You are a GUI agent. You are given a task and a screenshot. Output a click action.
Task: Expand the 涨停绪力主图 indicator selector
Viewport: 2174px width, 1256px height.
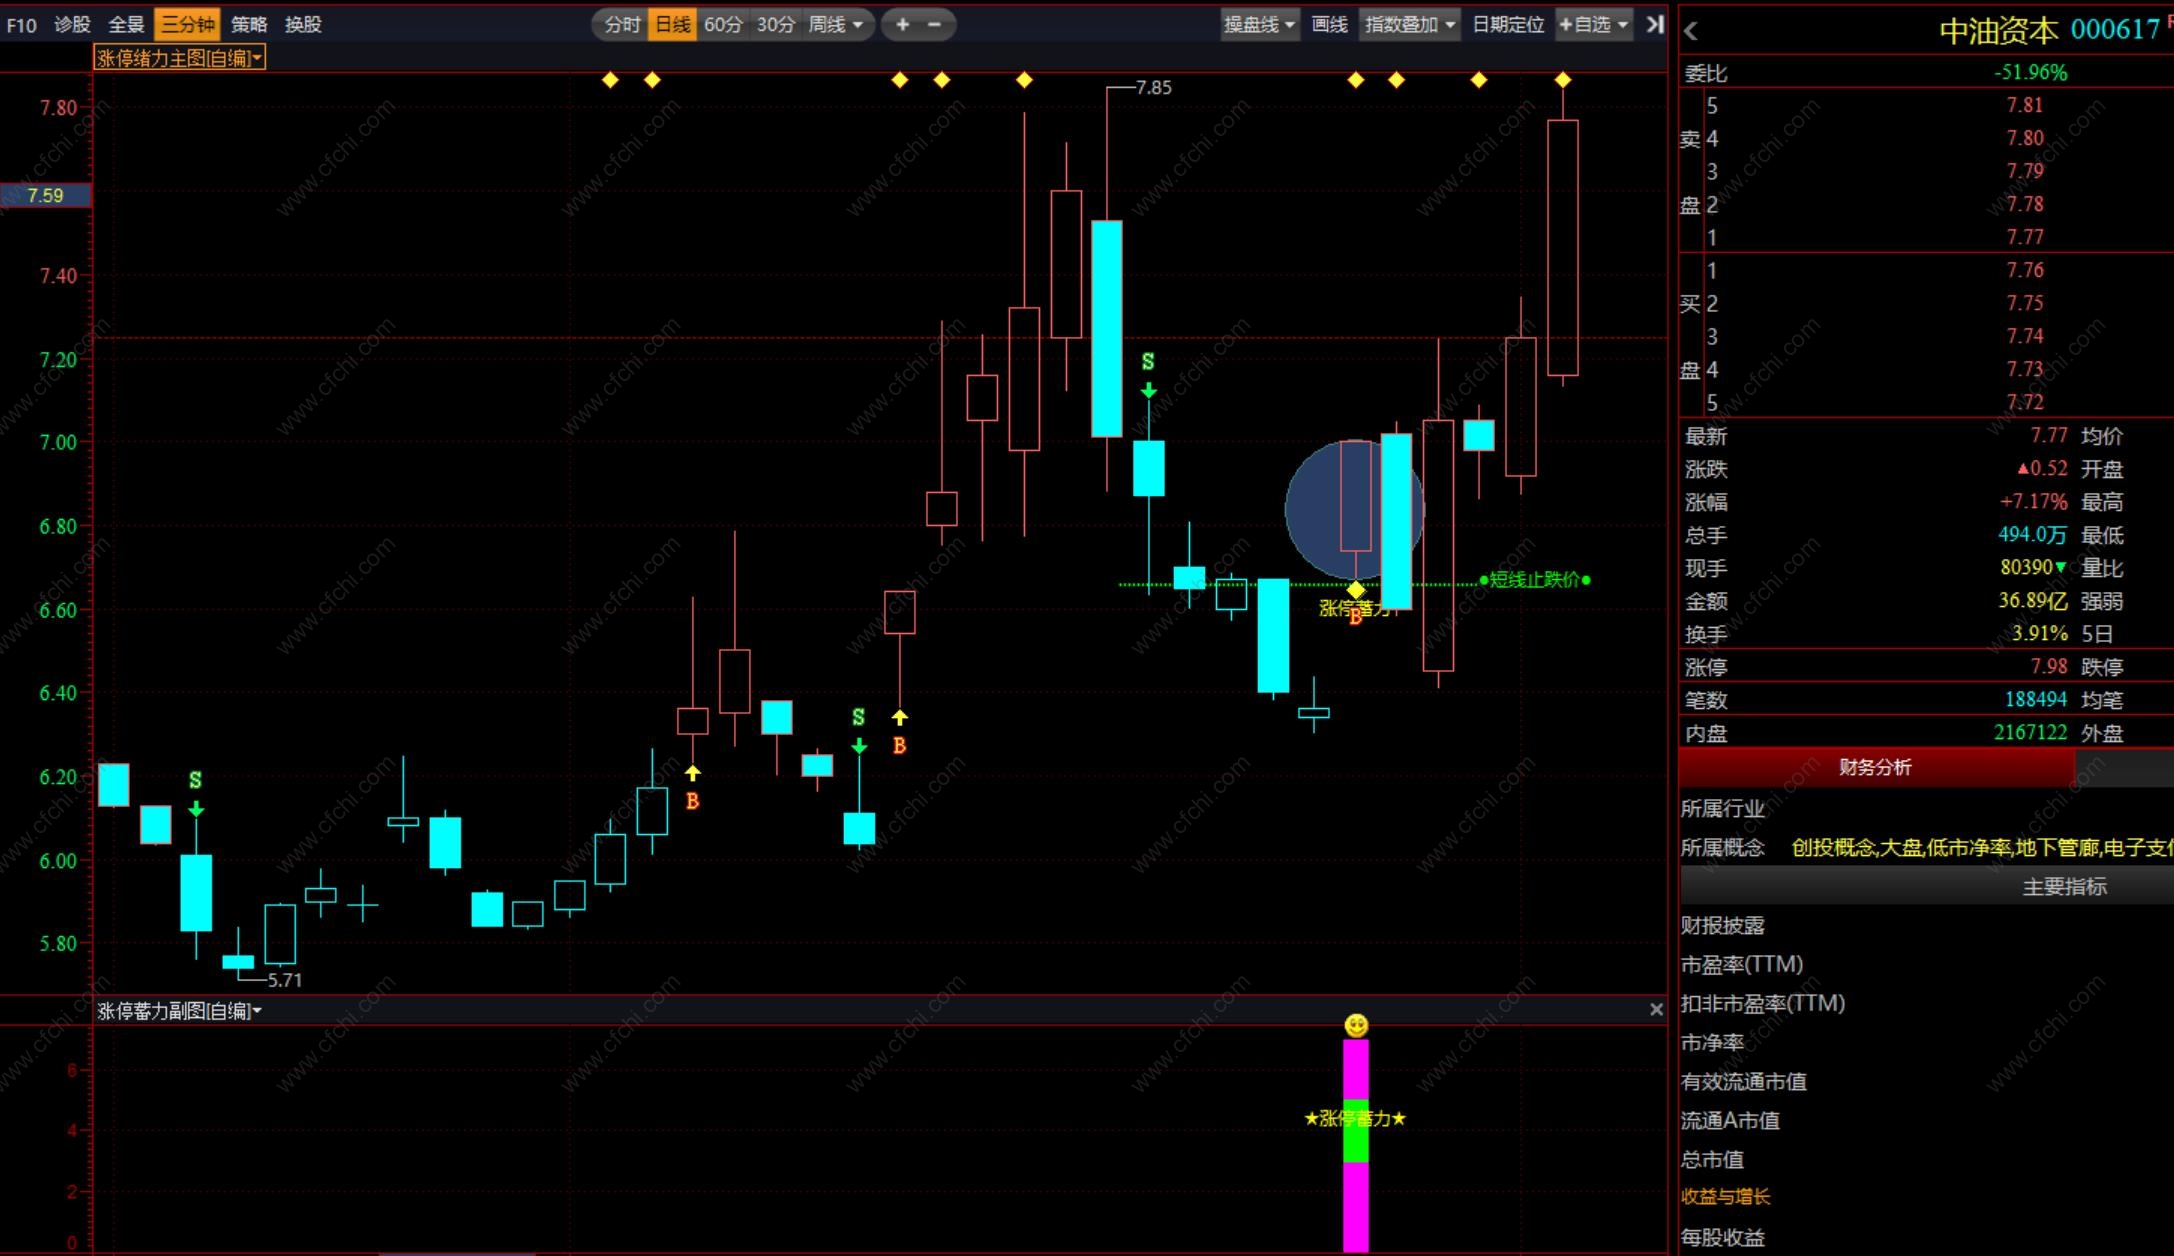pos(180,58)
